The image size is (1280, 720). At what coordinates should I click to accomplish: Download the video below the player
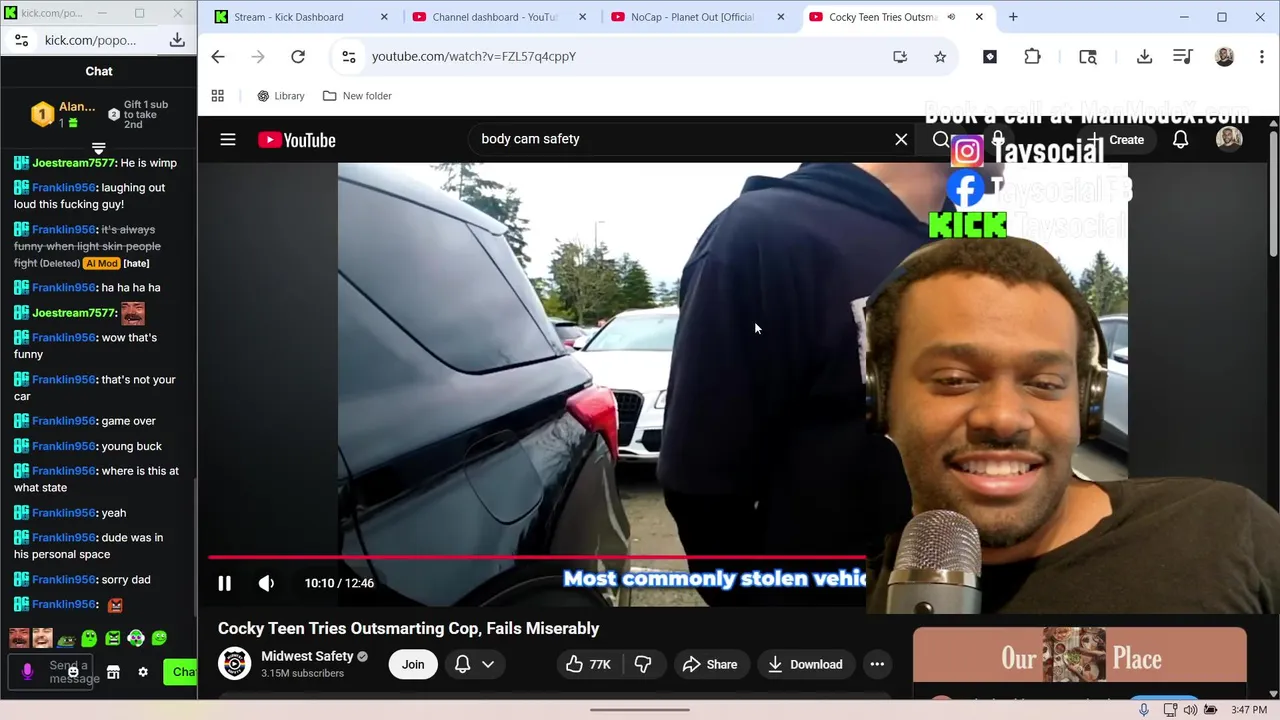point(805,664)
